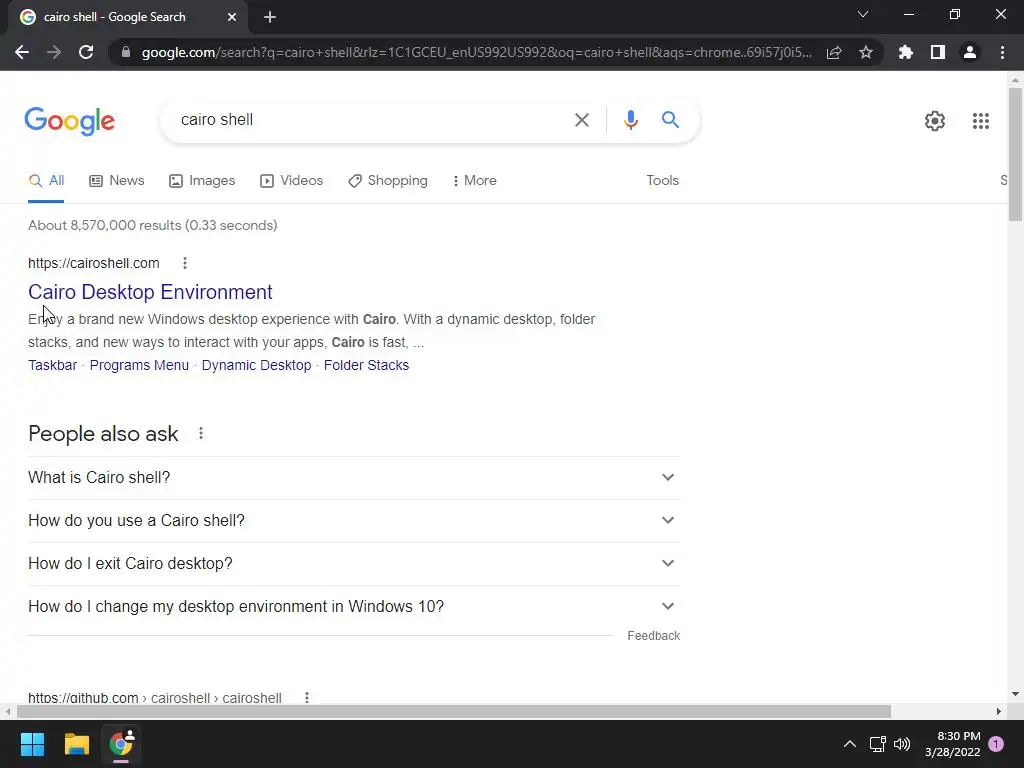
Task: Open the Chrome extensions puzzle icon
Action: (905, 52)
